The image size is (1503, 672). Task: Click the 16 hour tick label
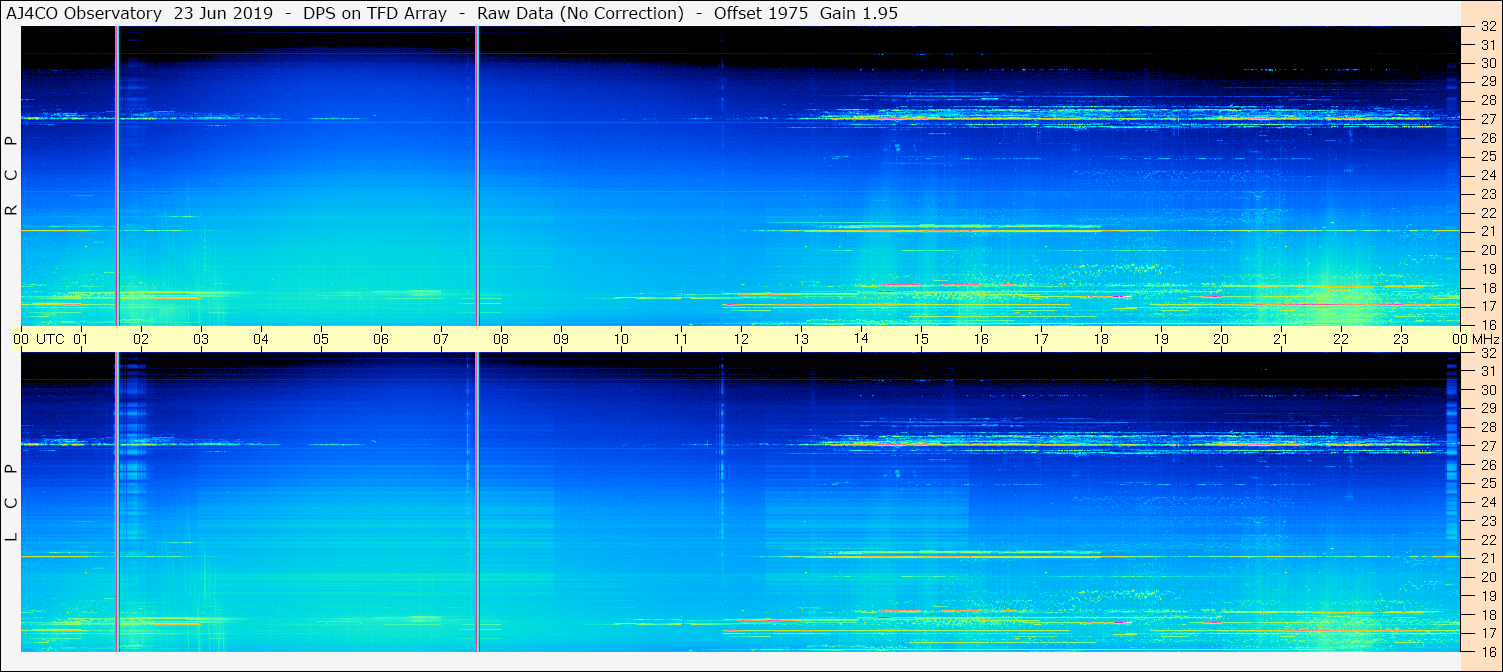click(x=981, y=339)
